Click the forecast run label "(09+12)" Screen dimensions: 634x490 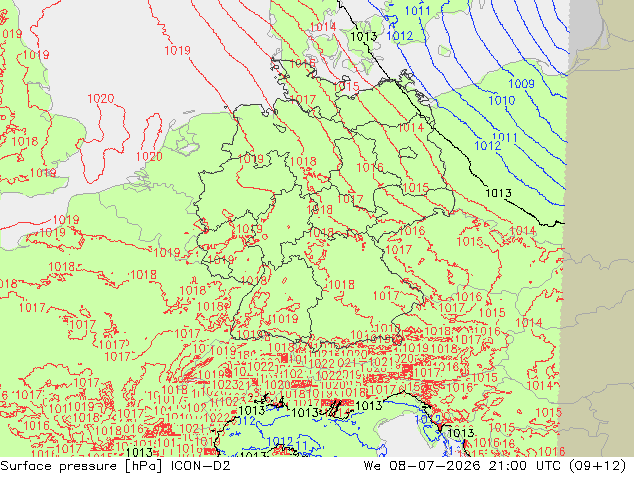point(598,466)
